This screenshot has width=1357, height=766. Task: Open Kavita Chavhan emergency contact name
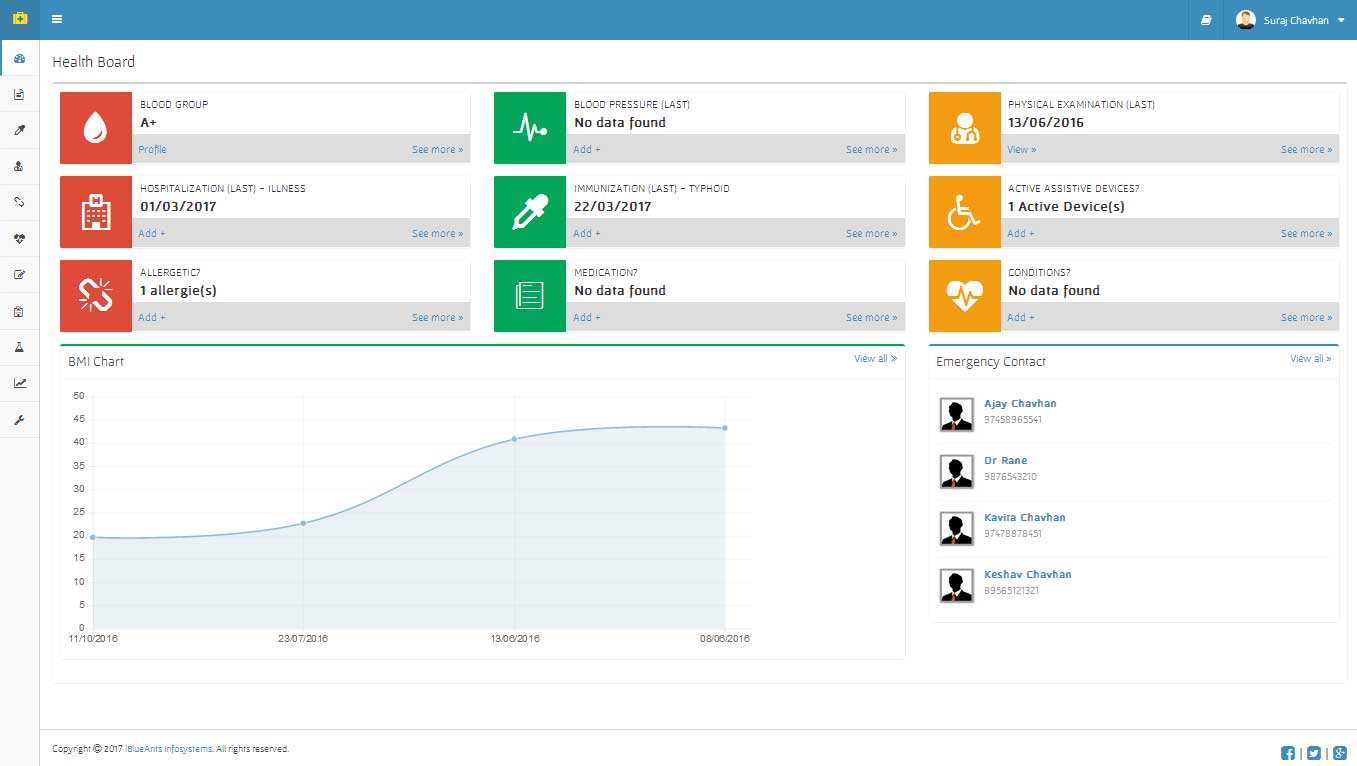1025,518
